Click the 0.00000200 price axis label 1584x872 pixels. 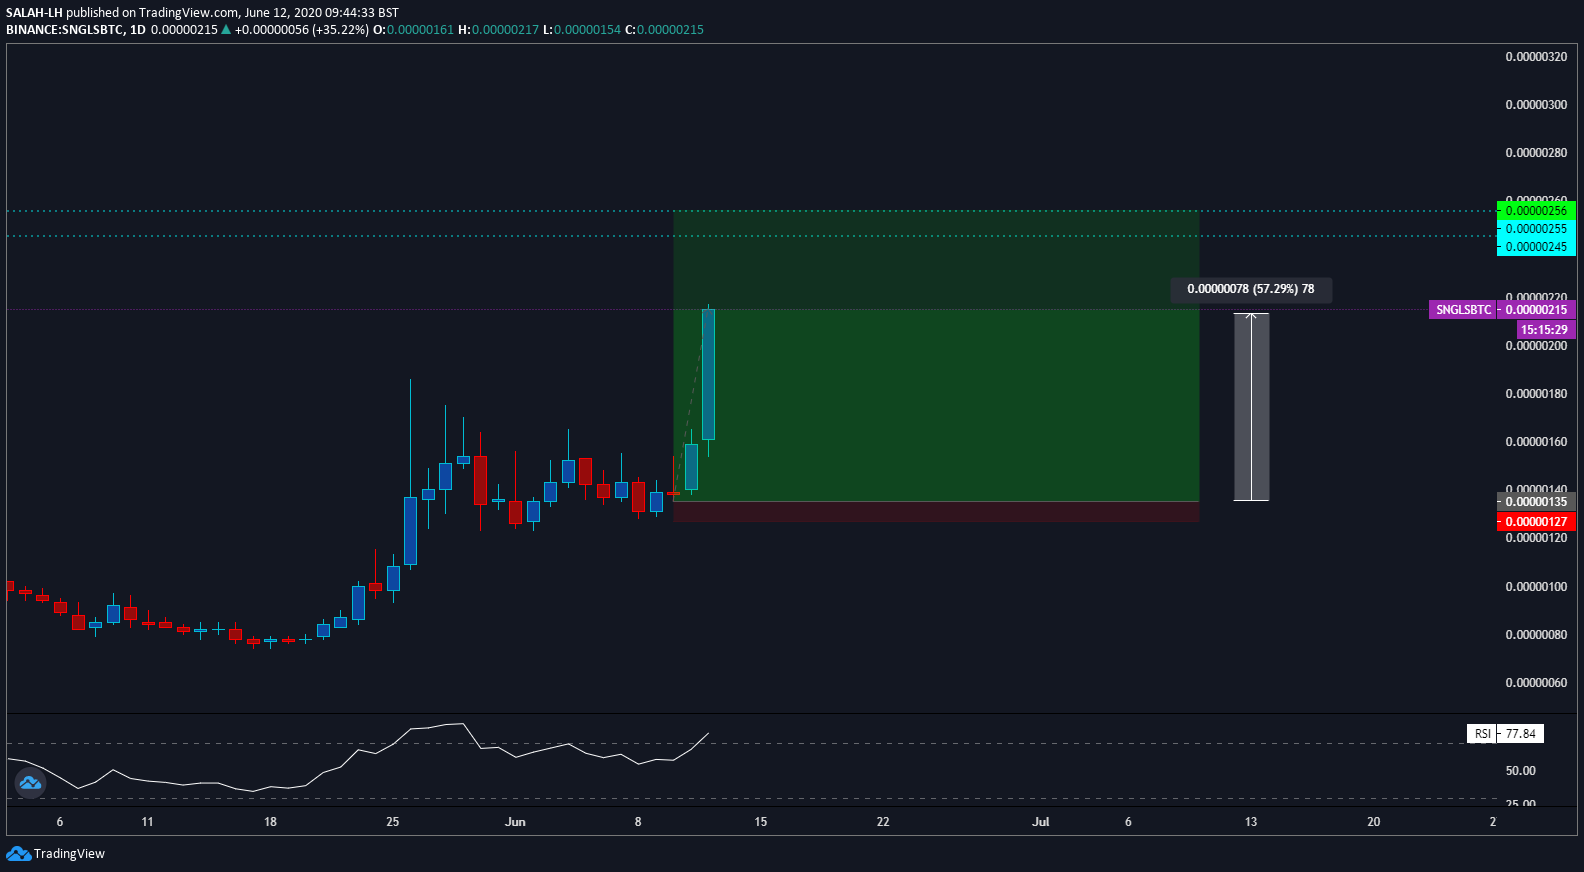(1536, 346)
